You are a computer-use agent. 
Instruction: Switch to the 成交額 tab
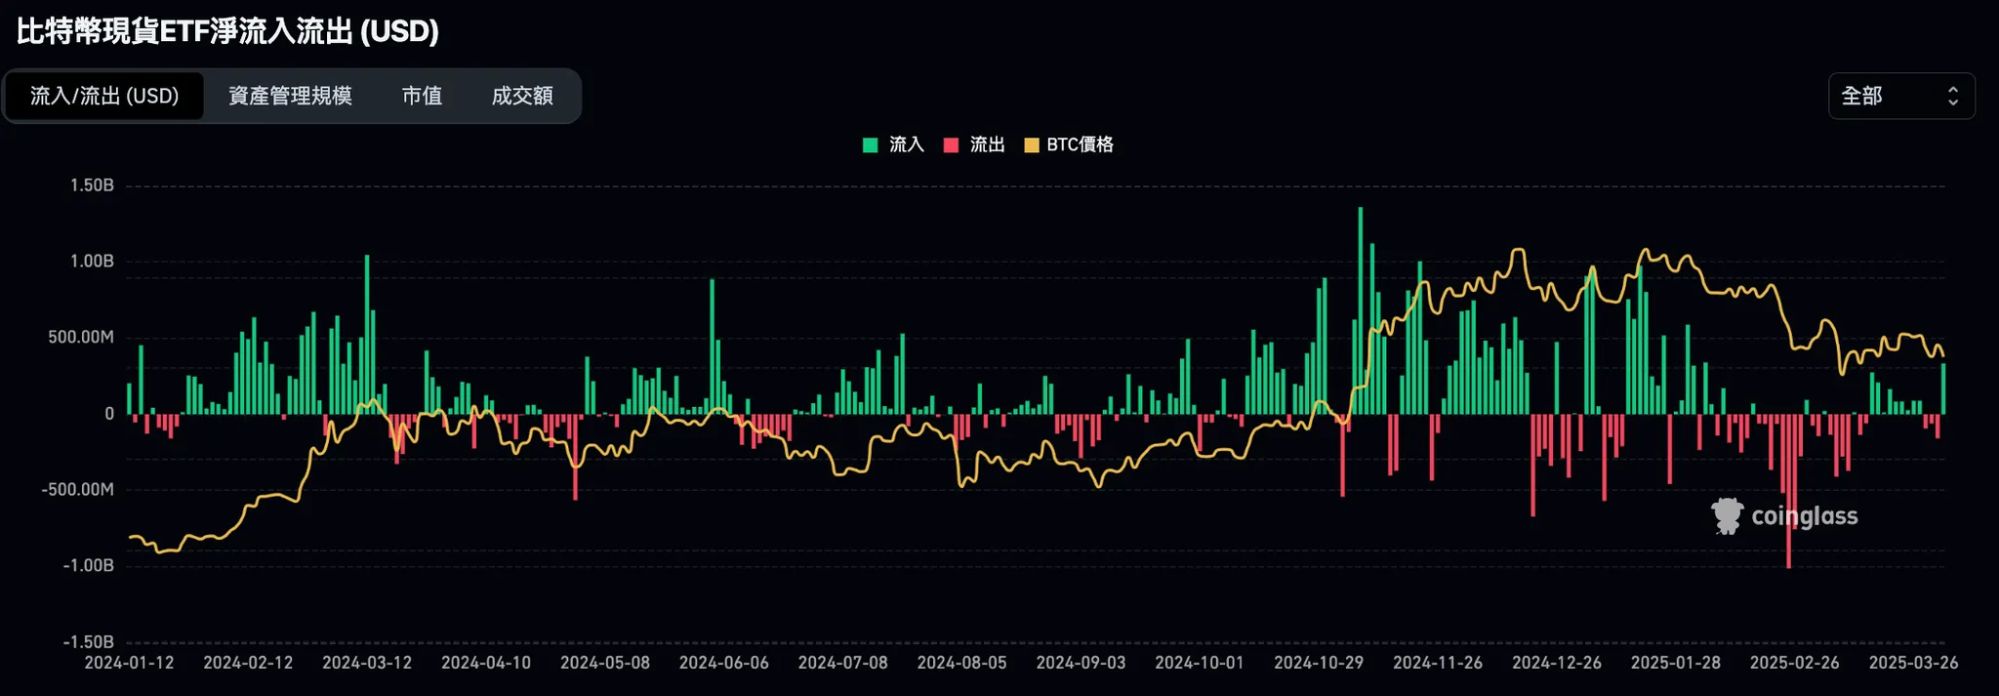pyautogui.click(x=522, y=96)
